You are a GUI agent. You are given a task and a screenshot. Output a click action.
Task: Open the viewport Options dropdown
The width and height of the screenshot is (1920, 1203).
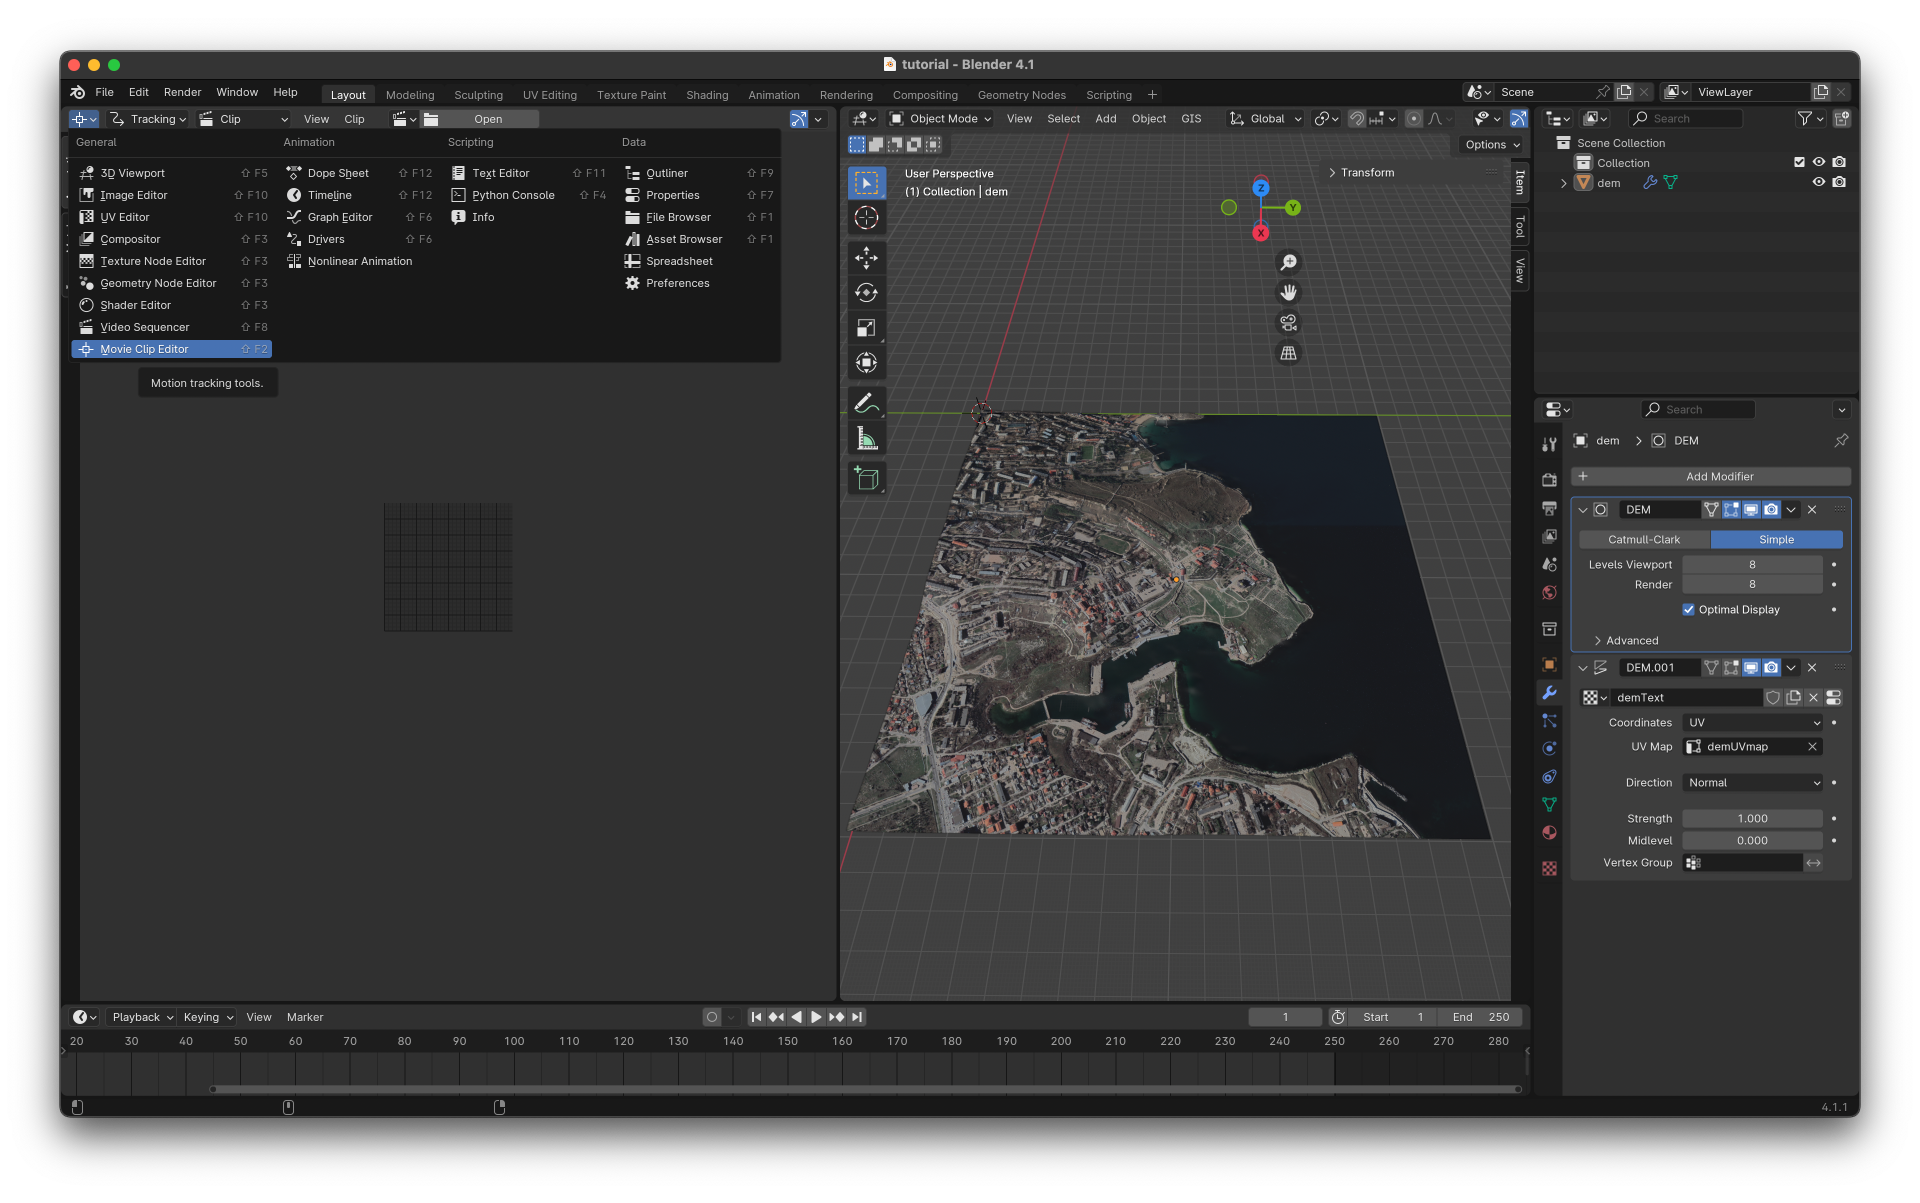coord(1492,145)
